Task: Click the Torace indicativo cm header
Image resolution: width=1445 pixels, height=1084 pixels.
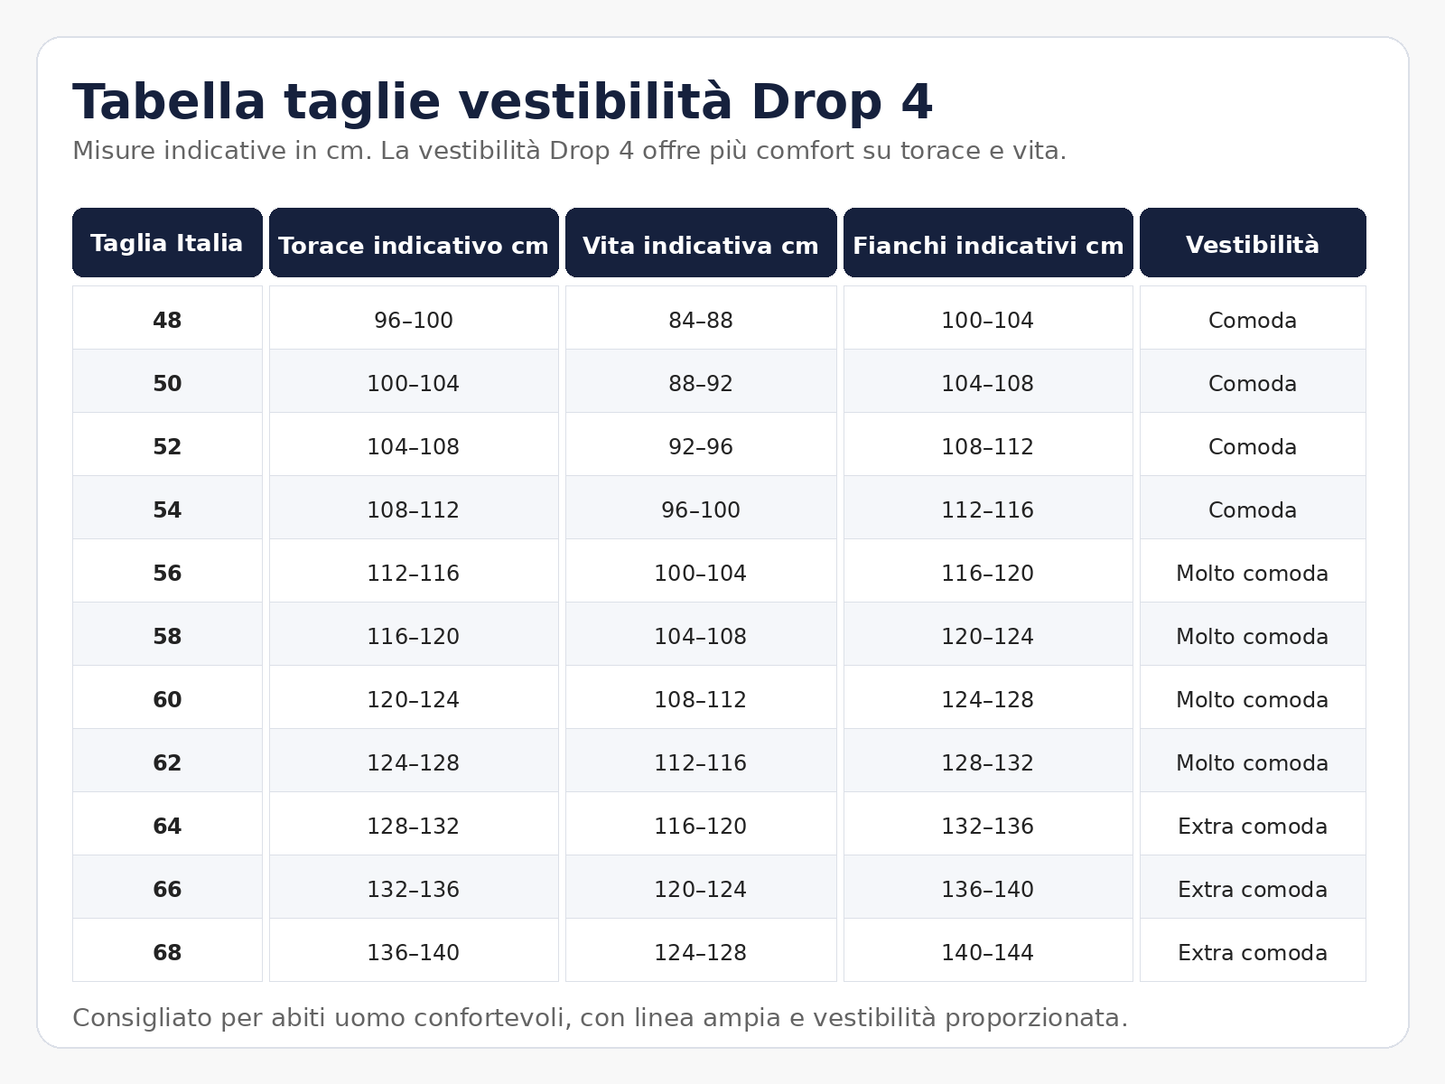Action: [x=413, y=243]
